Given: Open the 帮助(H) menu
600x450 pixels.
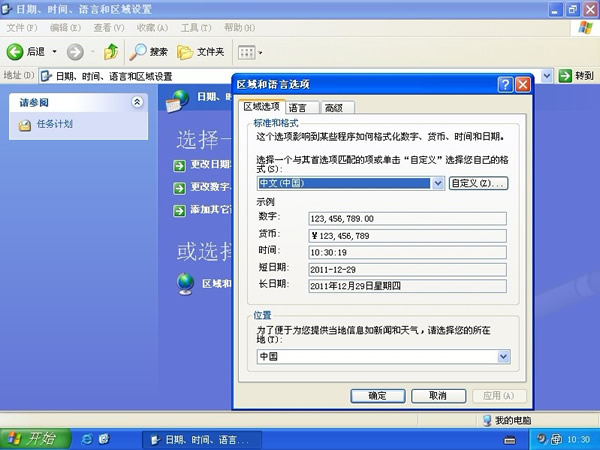Looking at the screenshot, I should pos(239,28).
